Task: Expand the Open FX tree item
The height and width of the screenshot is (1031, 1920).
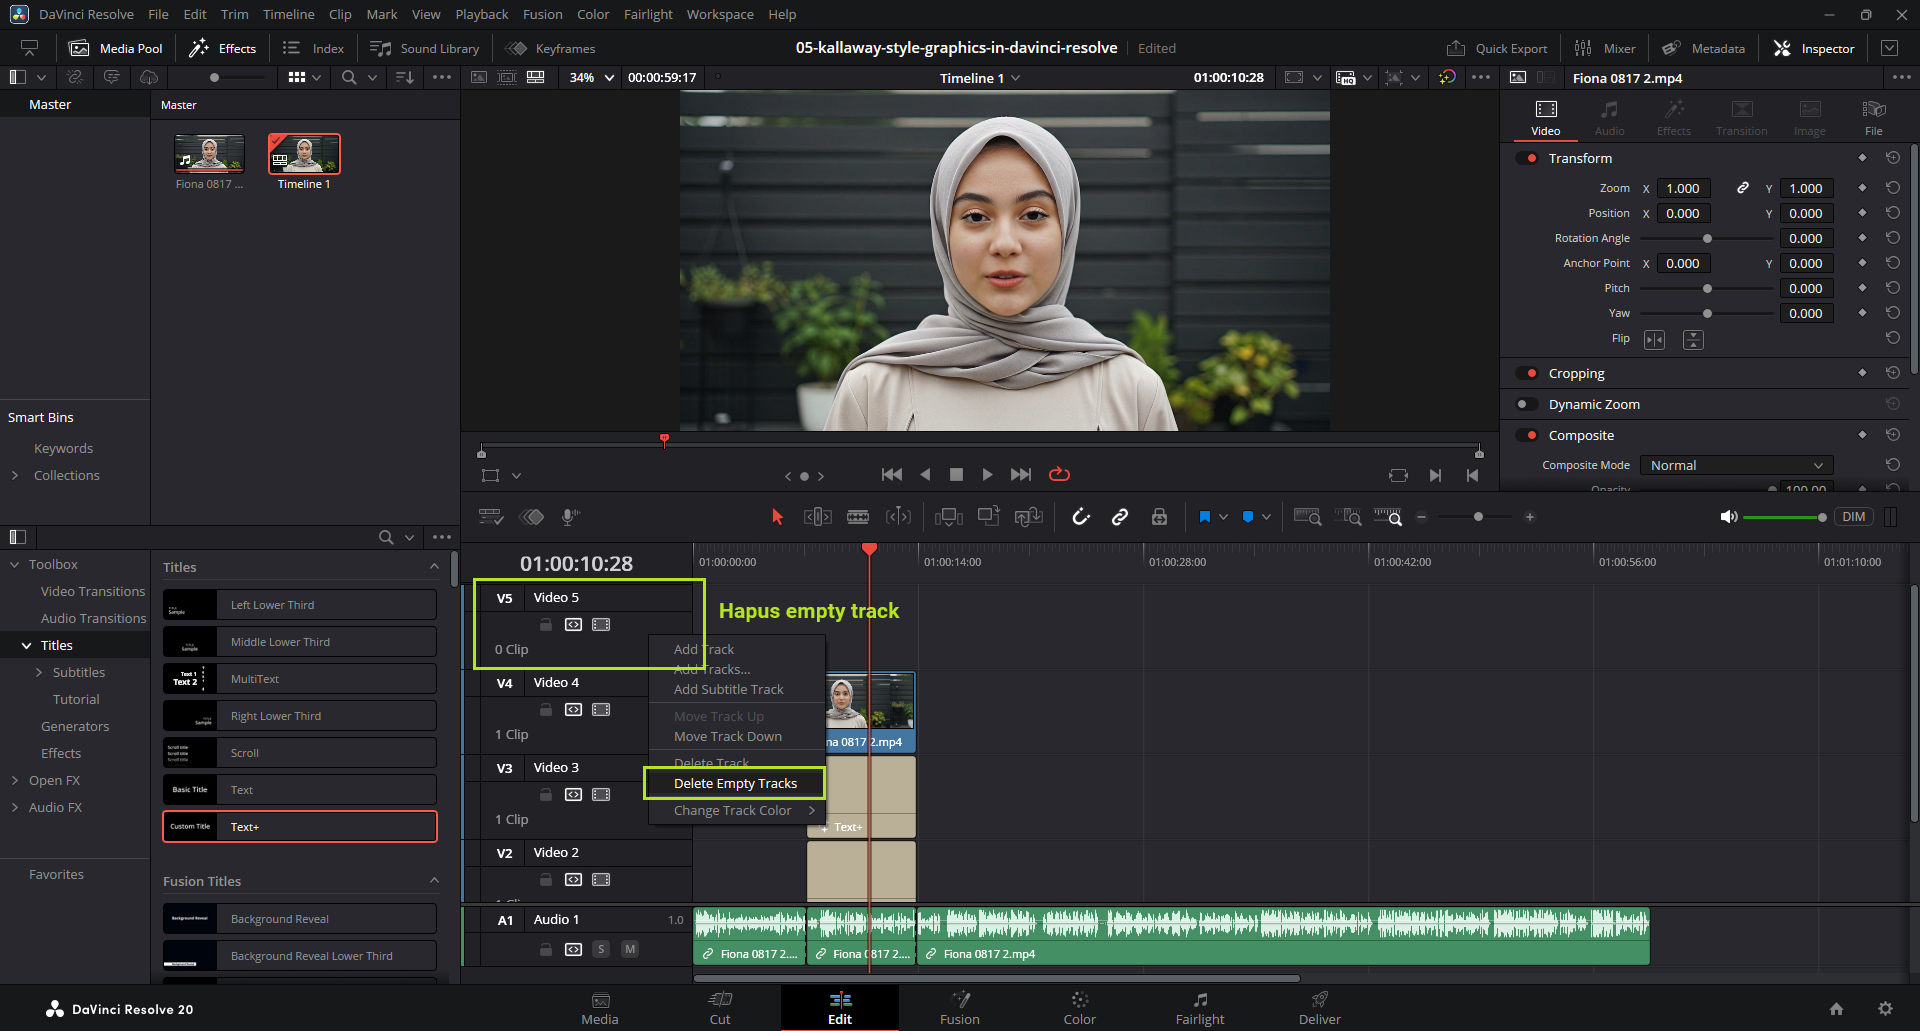Action: point(15,780)
